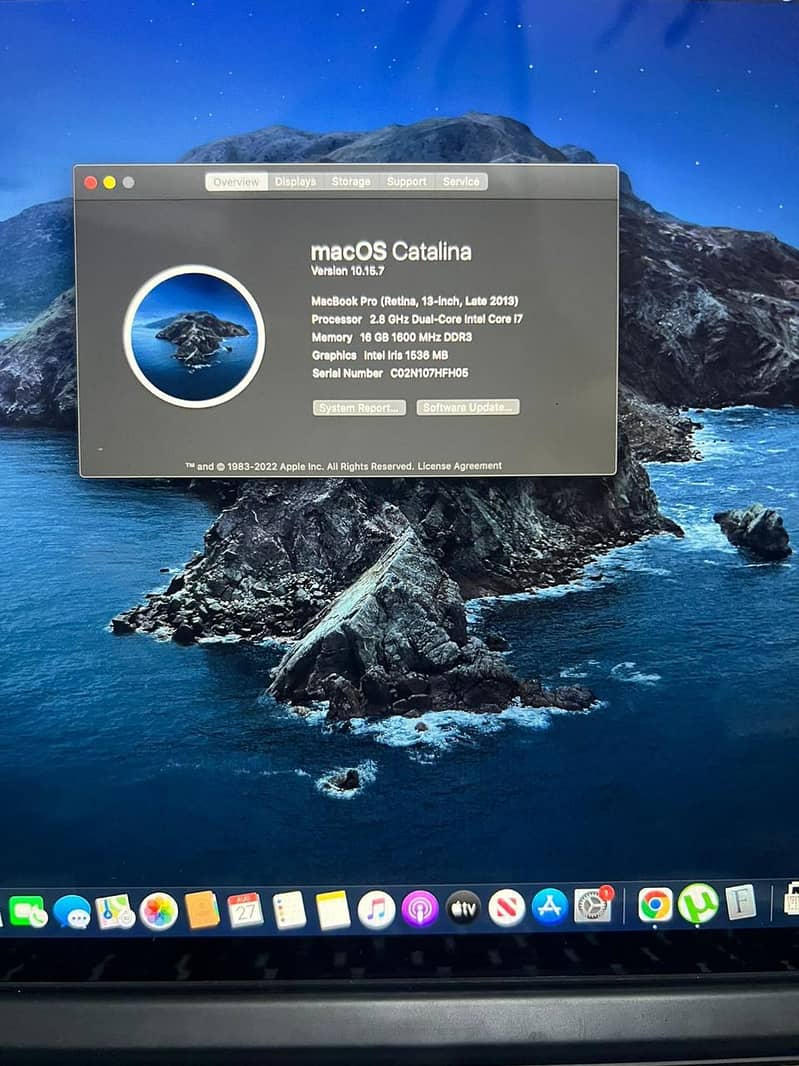
Task: Open Calendar showing 27 in Dock
Action: pyautogui.click(x=245, y=910)
